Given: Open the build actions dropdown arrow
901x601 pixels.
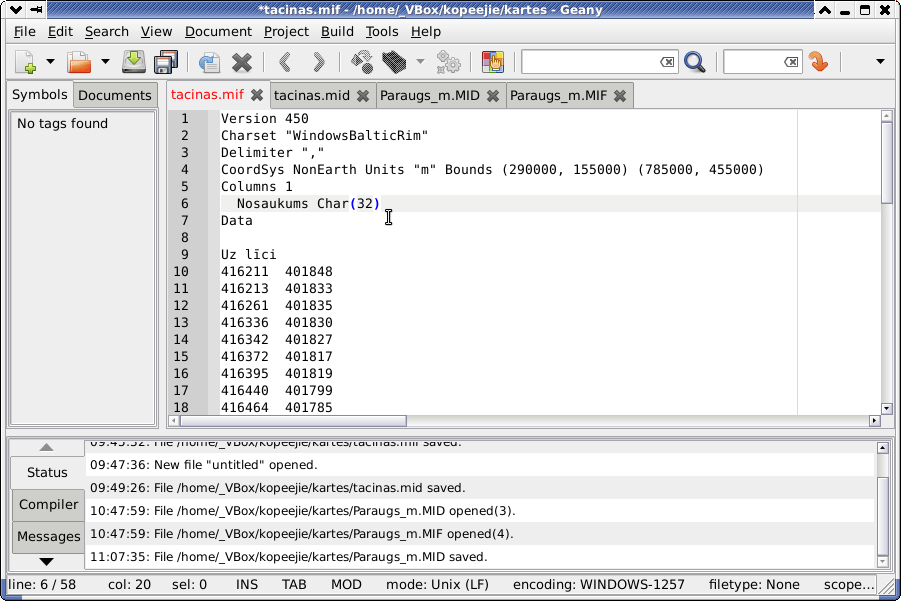Looking at the screenshot, I should (x=420, y=61).
